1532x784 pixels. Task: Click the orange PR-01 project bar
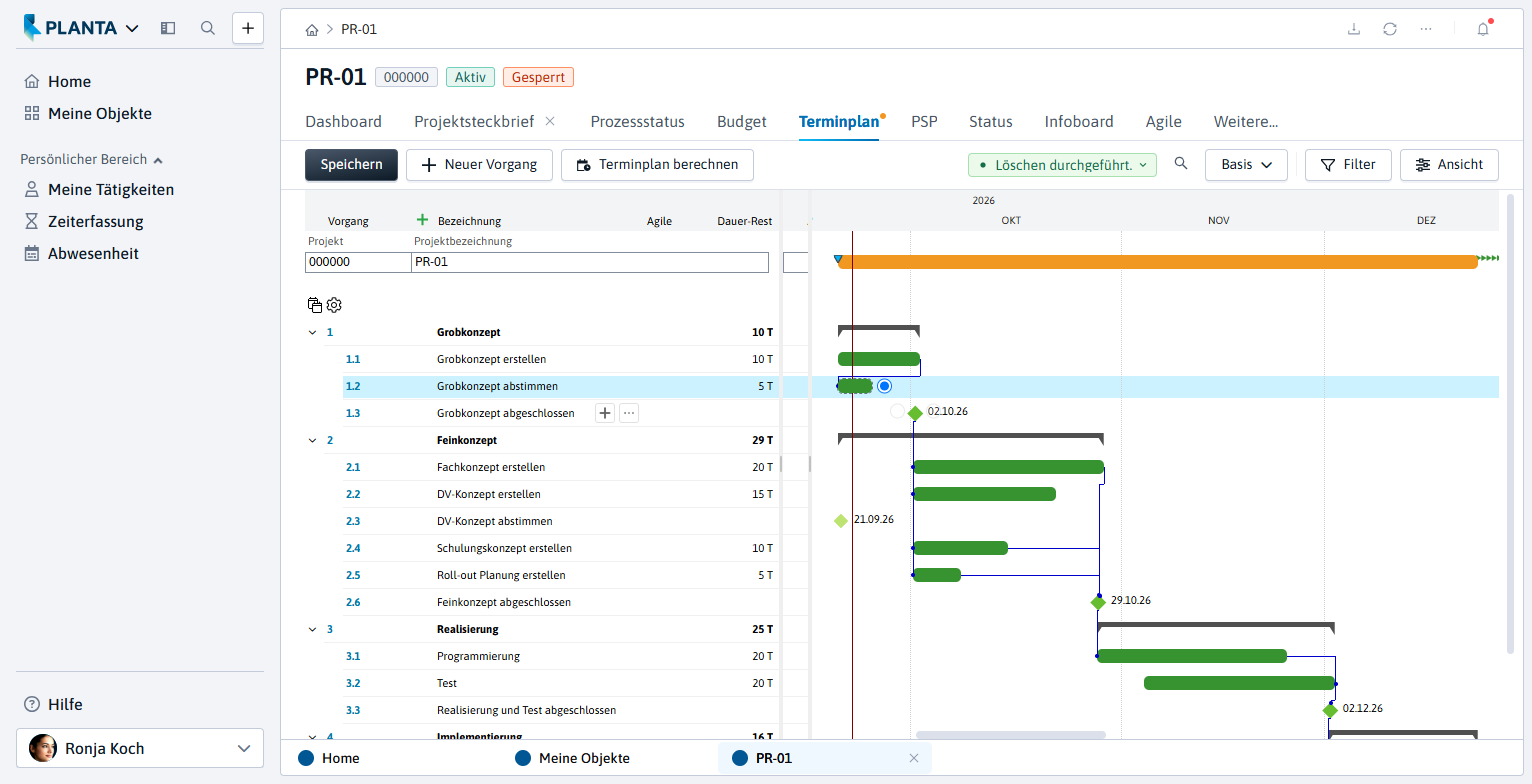(x=1158, y=261)
